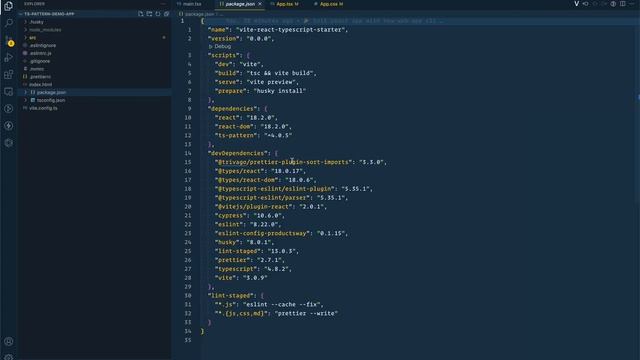640x360 pixels.
Task: Open the lightning bolt activity bar view
Action: point(9,126)
